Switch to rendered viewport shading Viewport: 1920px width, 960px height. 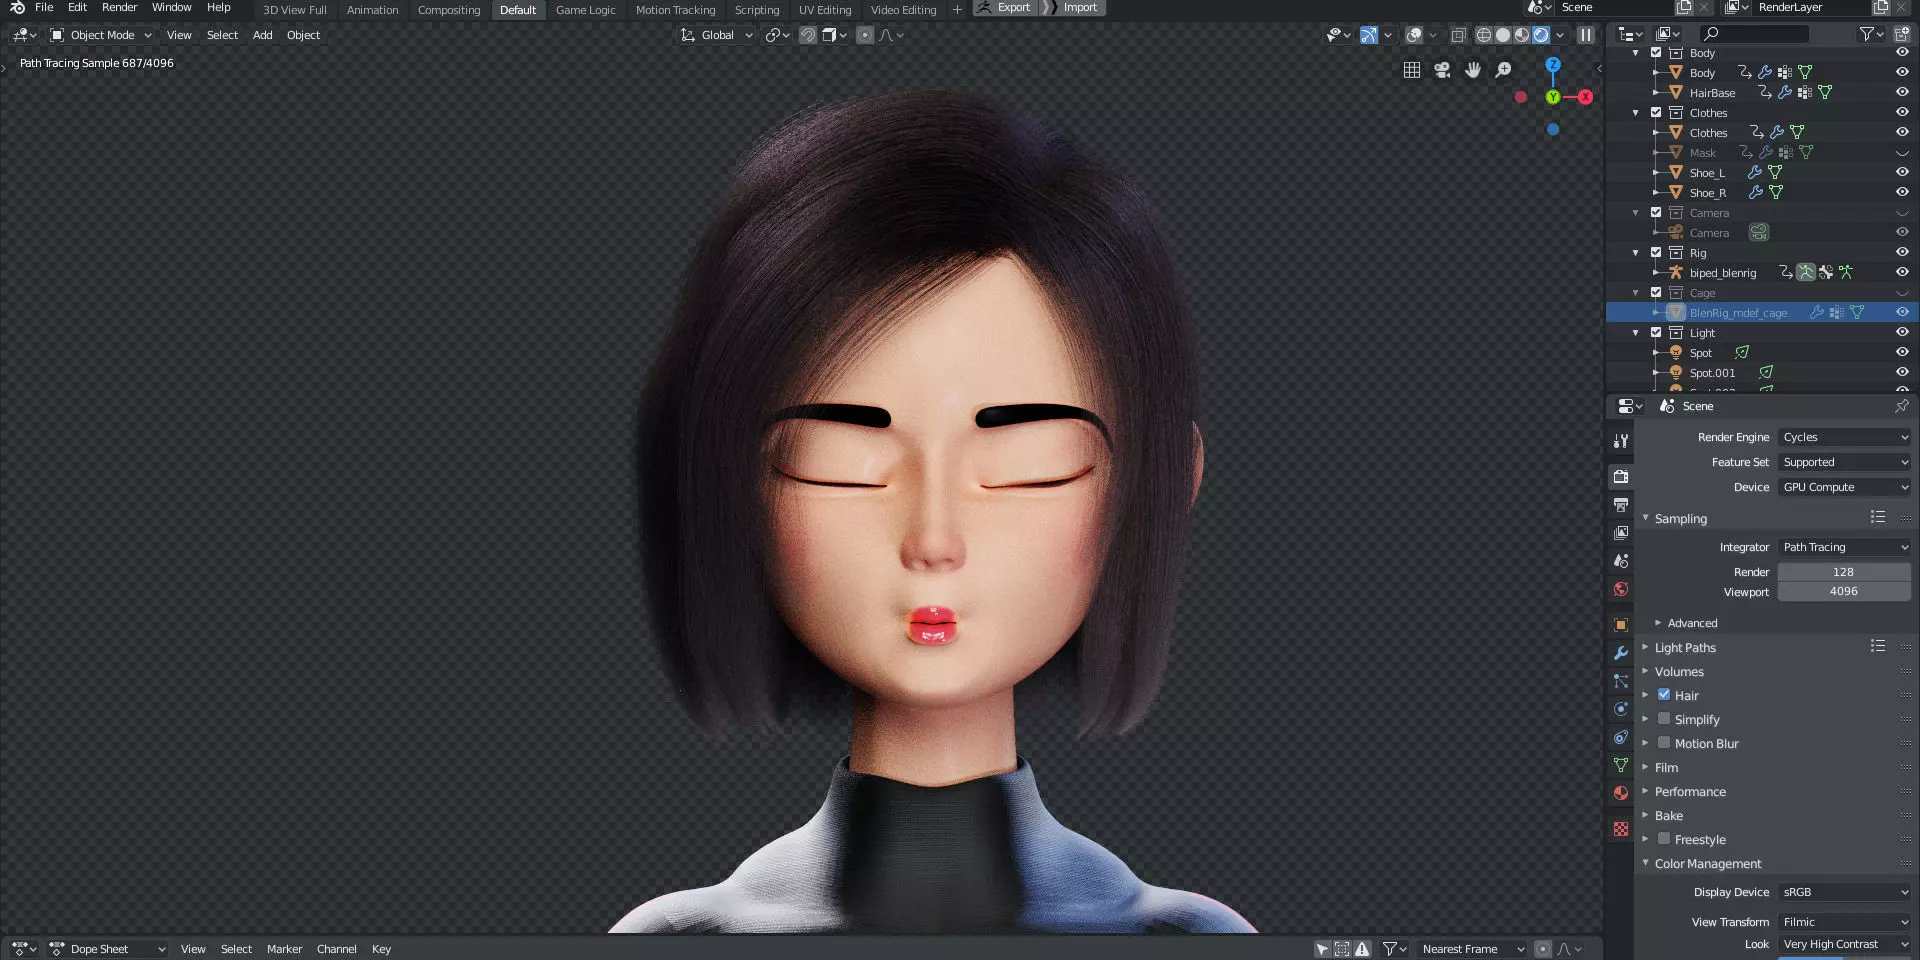(1541, 35)
